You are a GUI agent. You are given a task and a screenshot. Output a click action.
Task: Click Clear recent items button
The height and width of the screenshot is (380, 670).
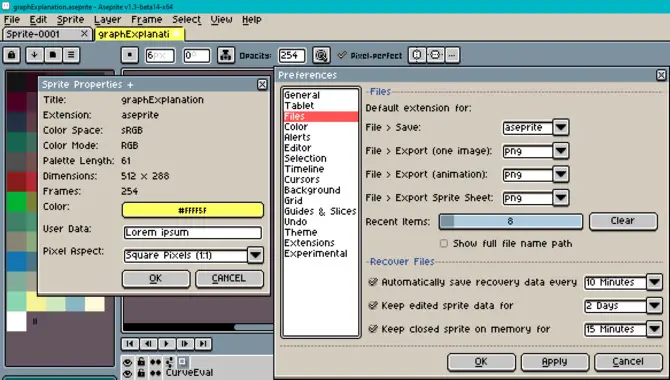pos(623,221)
